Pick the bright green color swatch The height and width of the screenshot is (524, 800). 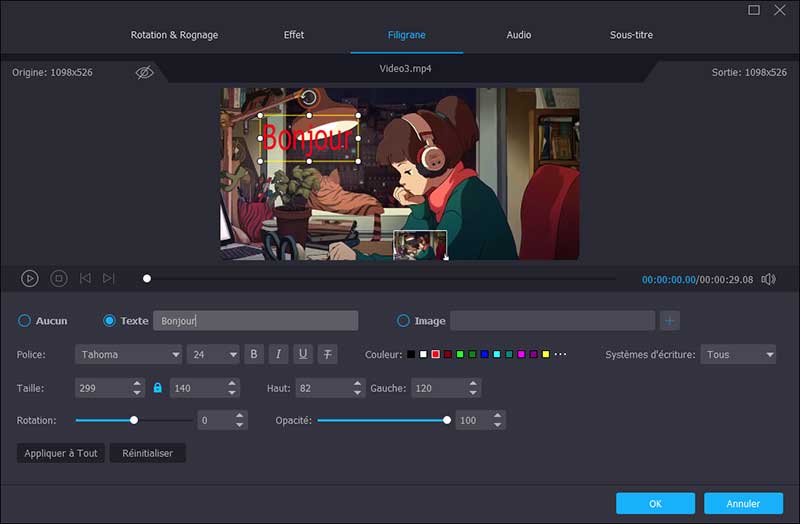click(460, 354)
